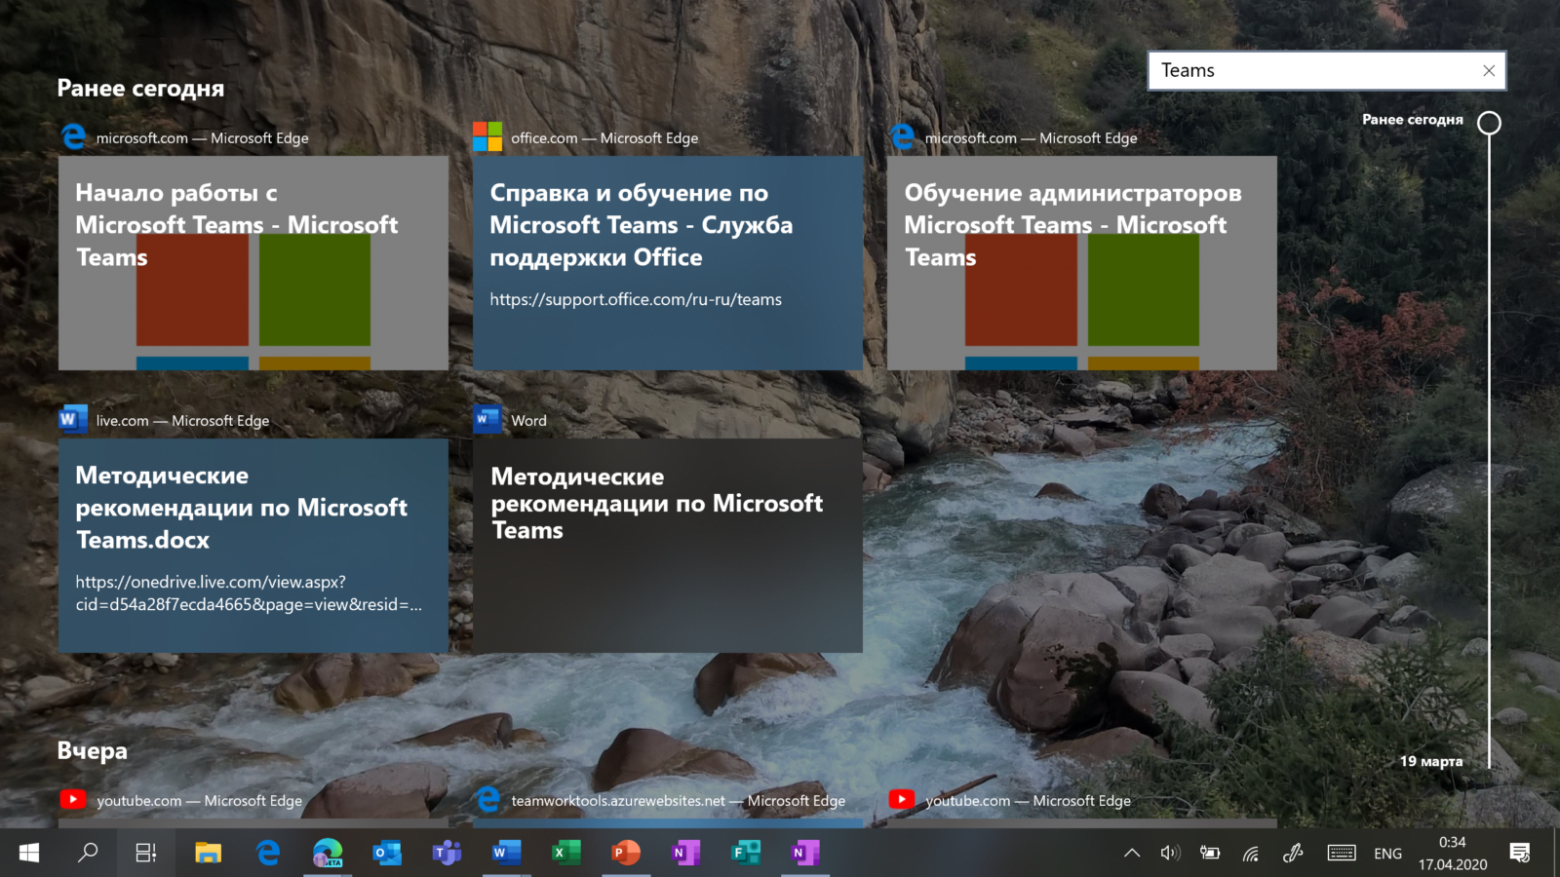Viewport: 1560px width, 877px height.
Task: Jump to 19 марта on the timeline
Action: click(1431, 761)
